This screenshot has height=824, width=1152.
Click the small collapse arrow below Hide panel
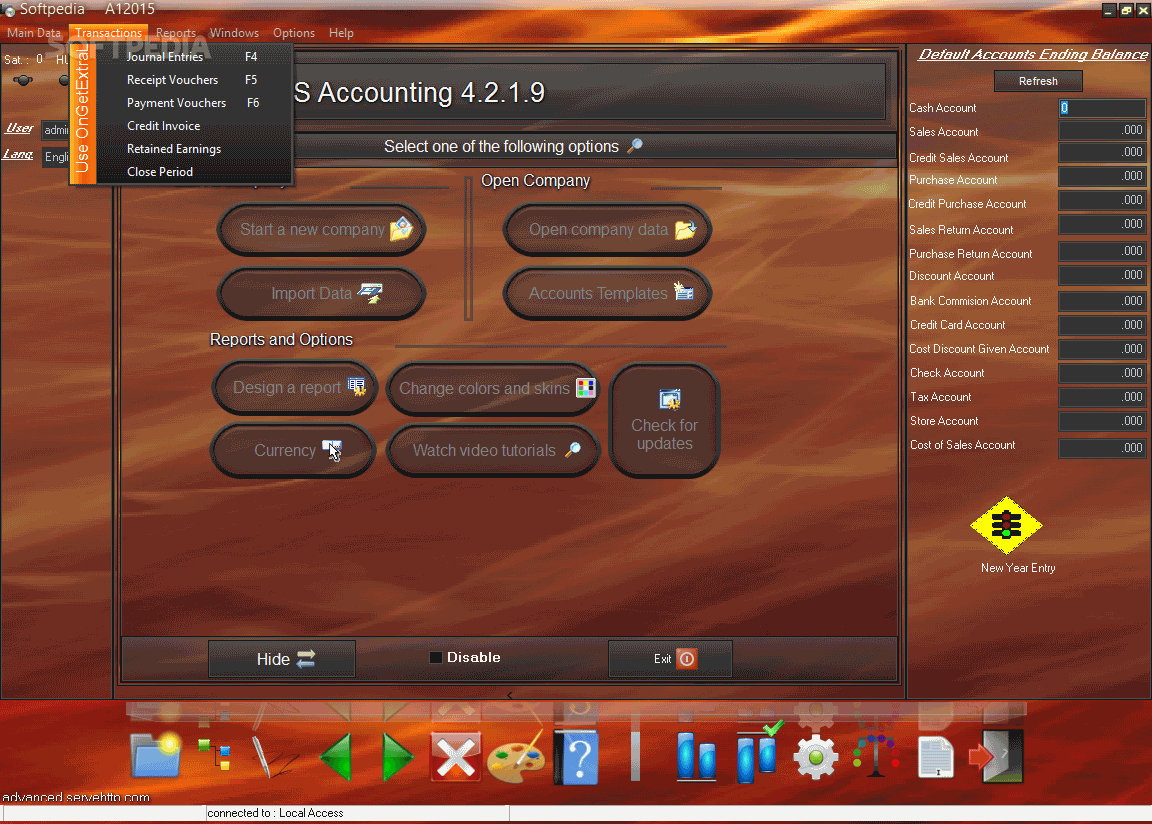509,695
